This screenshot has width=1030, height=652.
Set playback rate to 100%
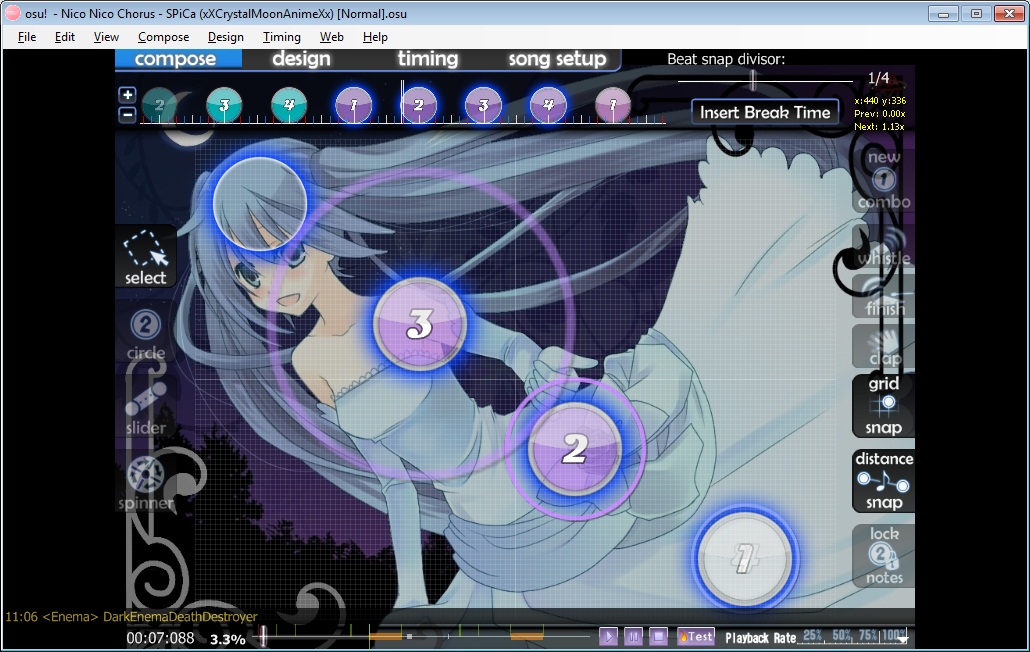coord(894,635)
